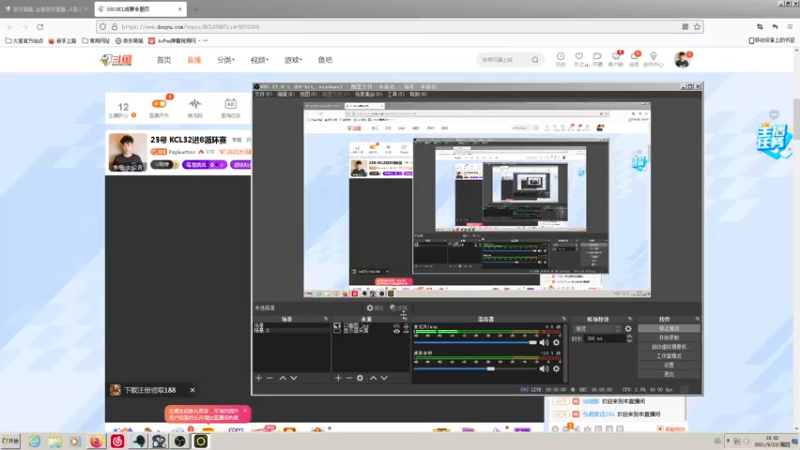Toggle visibility eye of first source
The height and width of the screenshot is (450, 800).
point(396,326)
